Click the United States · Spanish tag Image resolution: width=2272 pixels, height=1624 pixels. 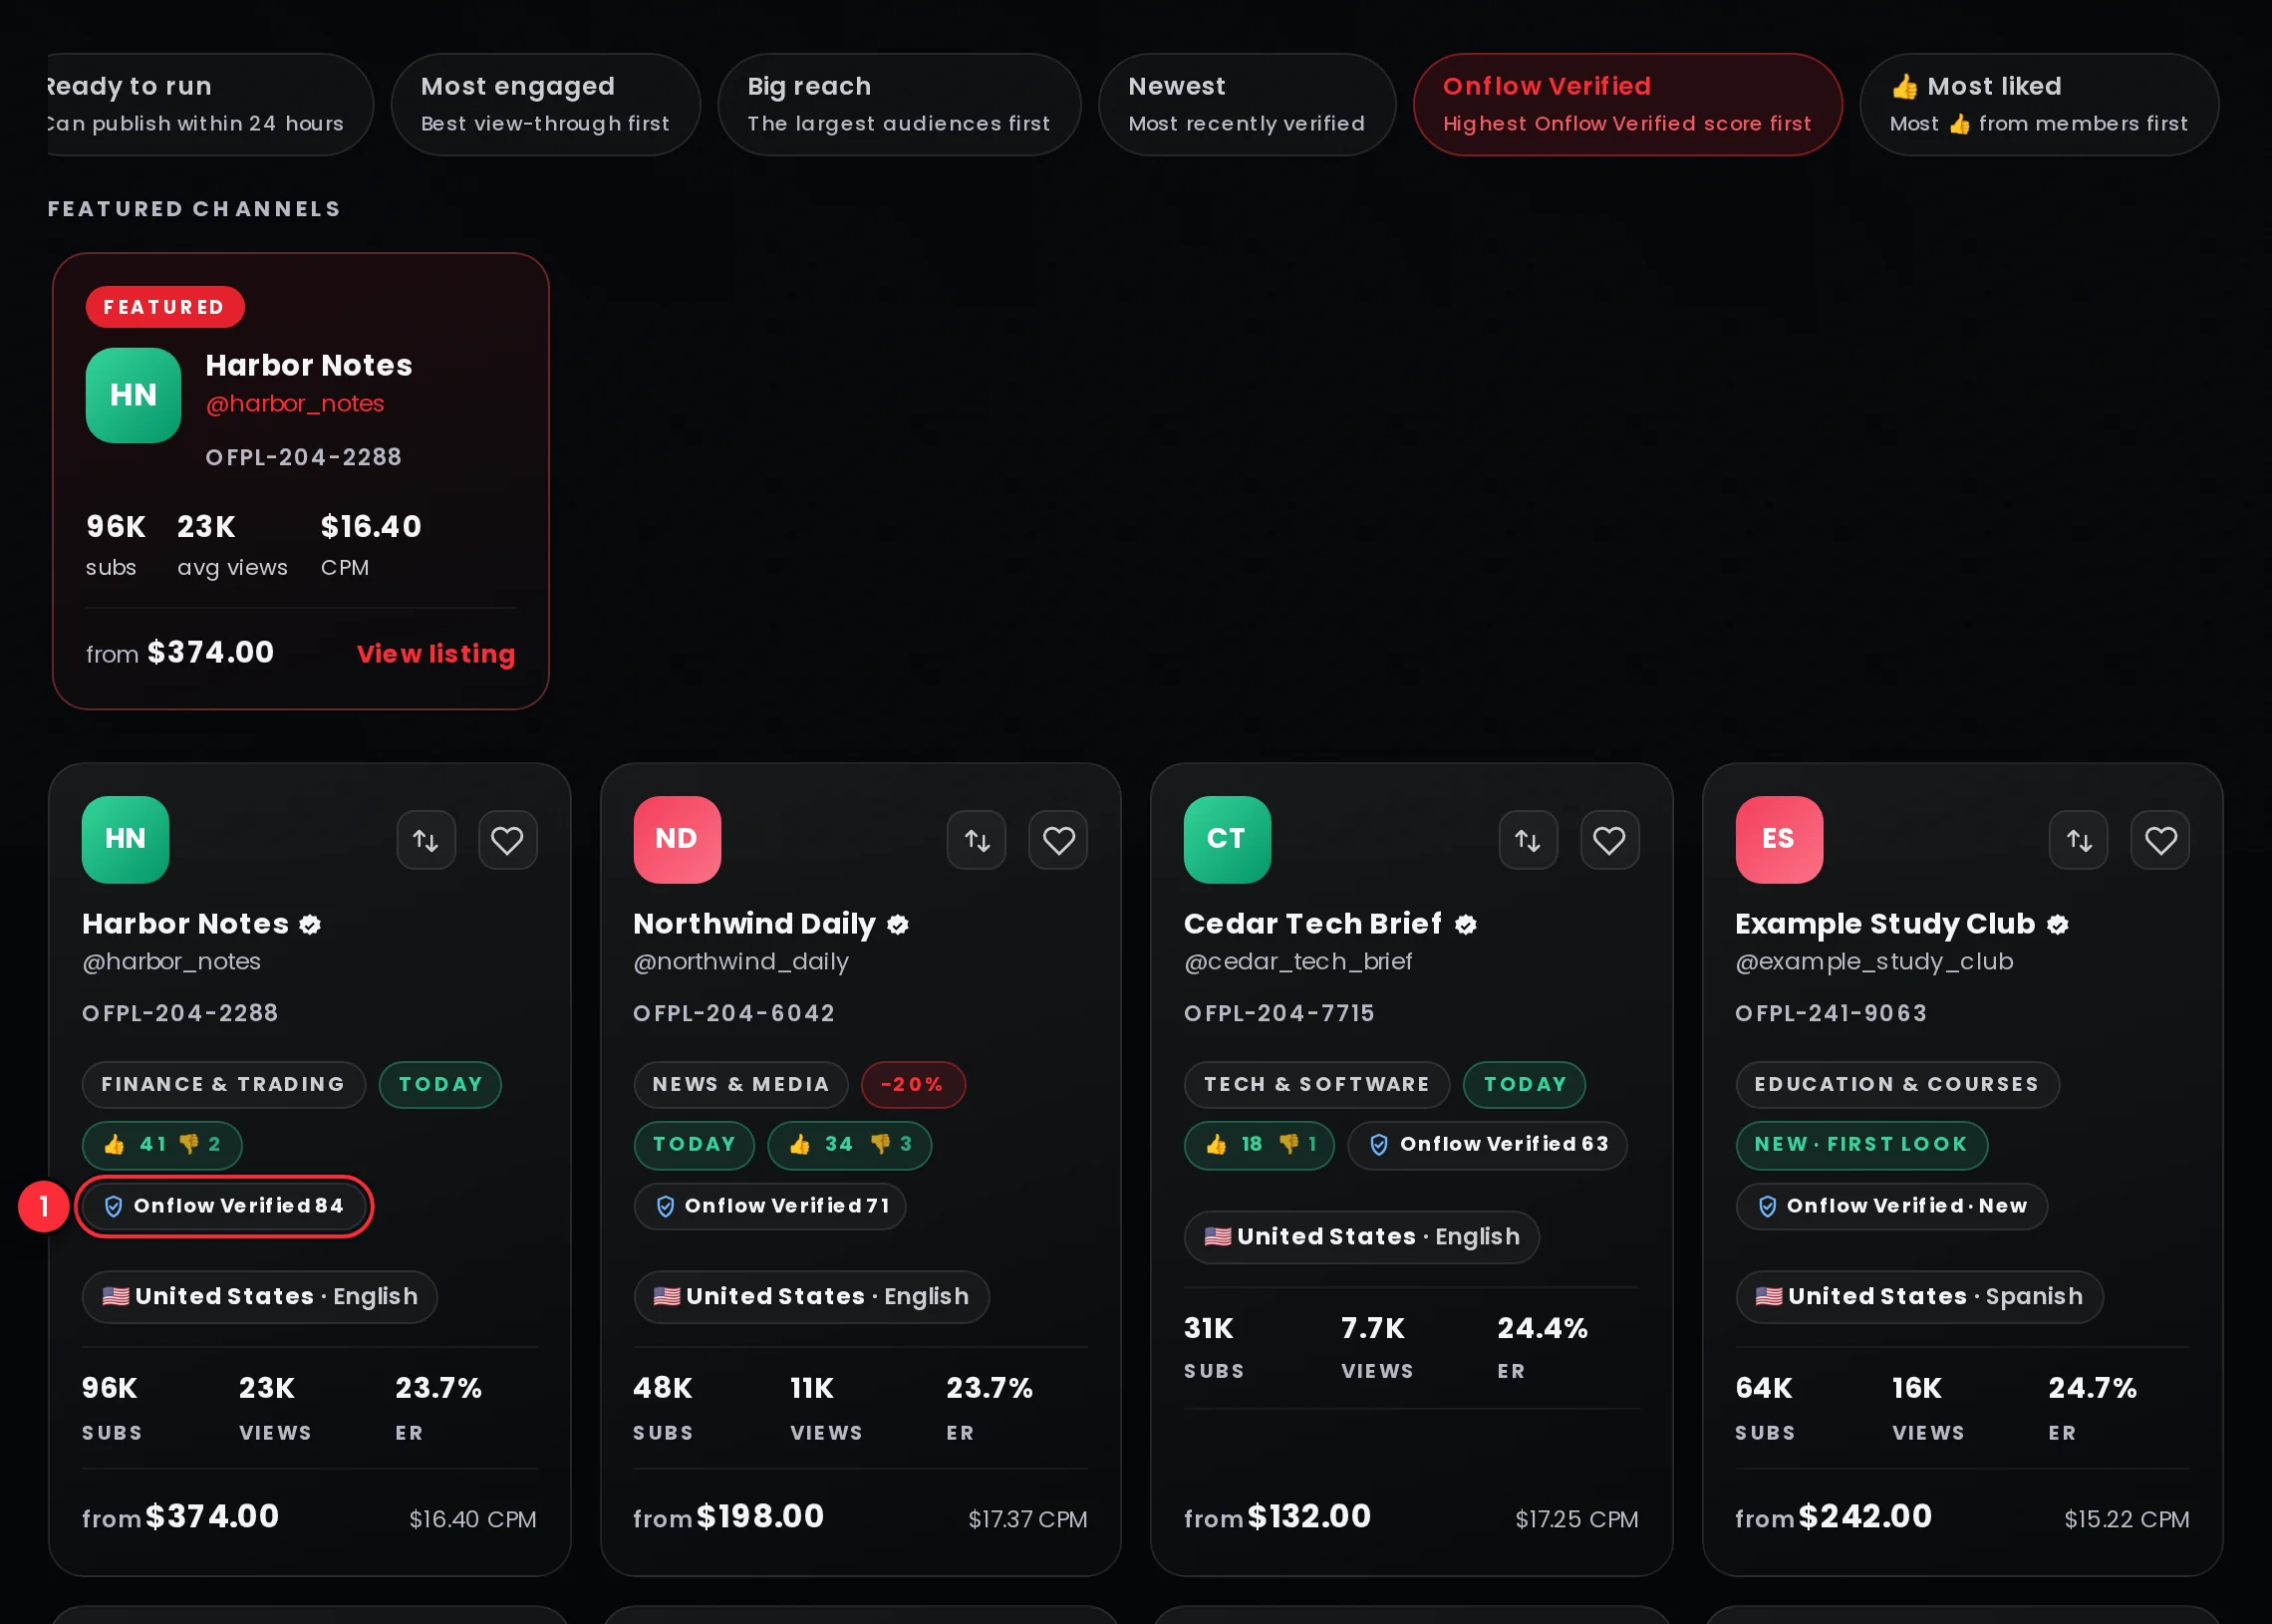click(x=1919, y=1297)
